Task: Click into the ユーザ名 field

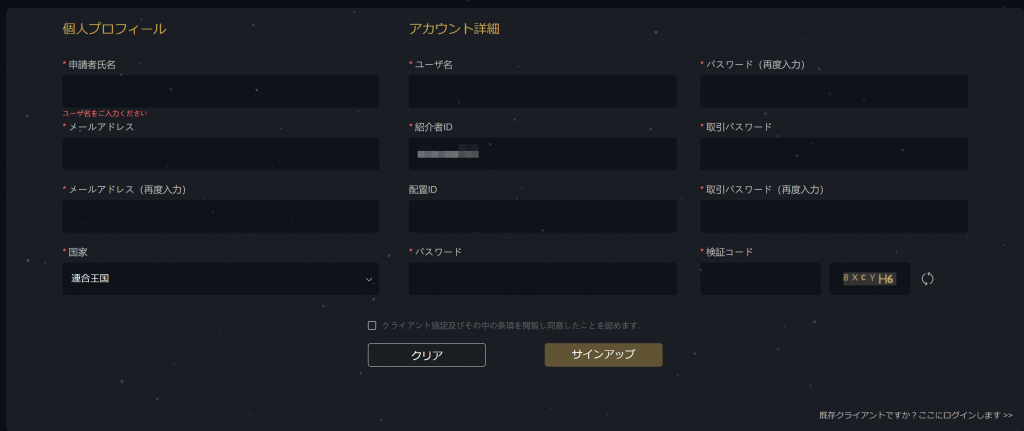Action: tap(543, 91)
